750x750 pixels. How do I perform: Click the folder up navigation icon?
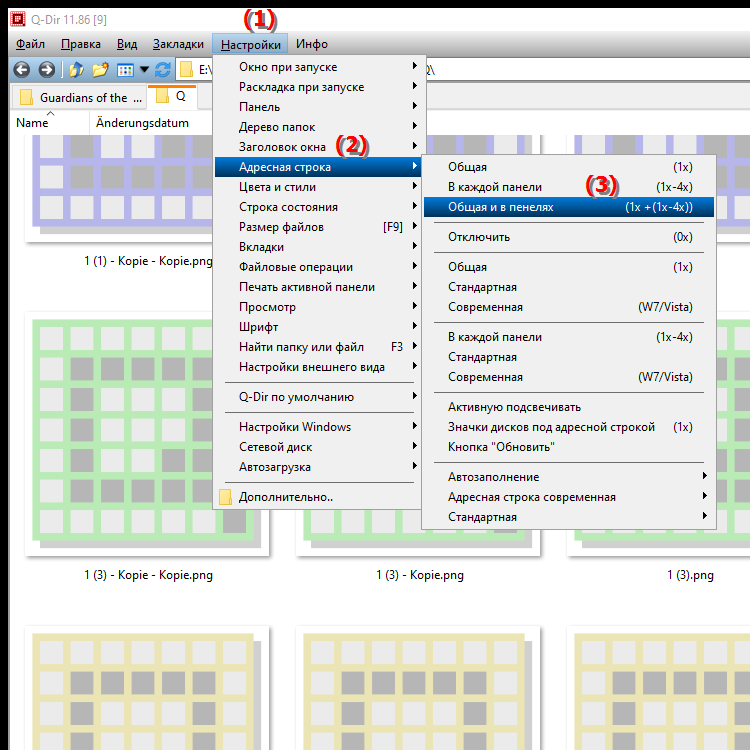[76, 70]
